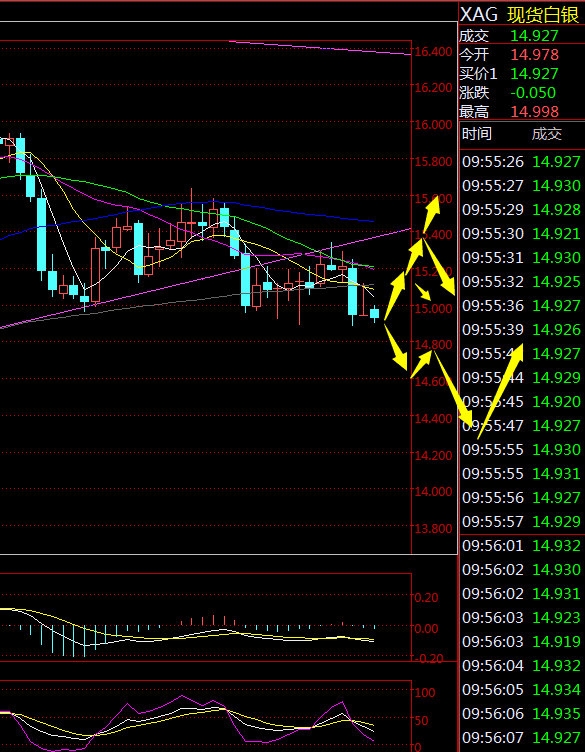Click the 14.000 price axis label
Image resolution: width=585 pixels, height=752 pixels.
[433, 492]
